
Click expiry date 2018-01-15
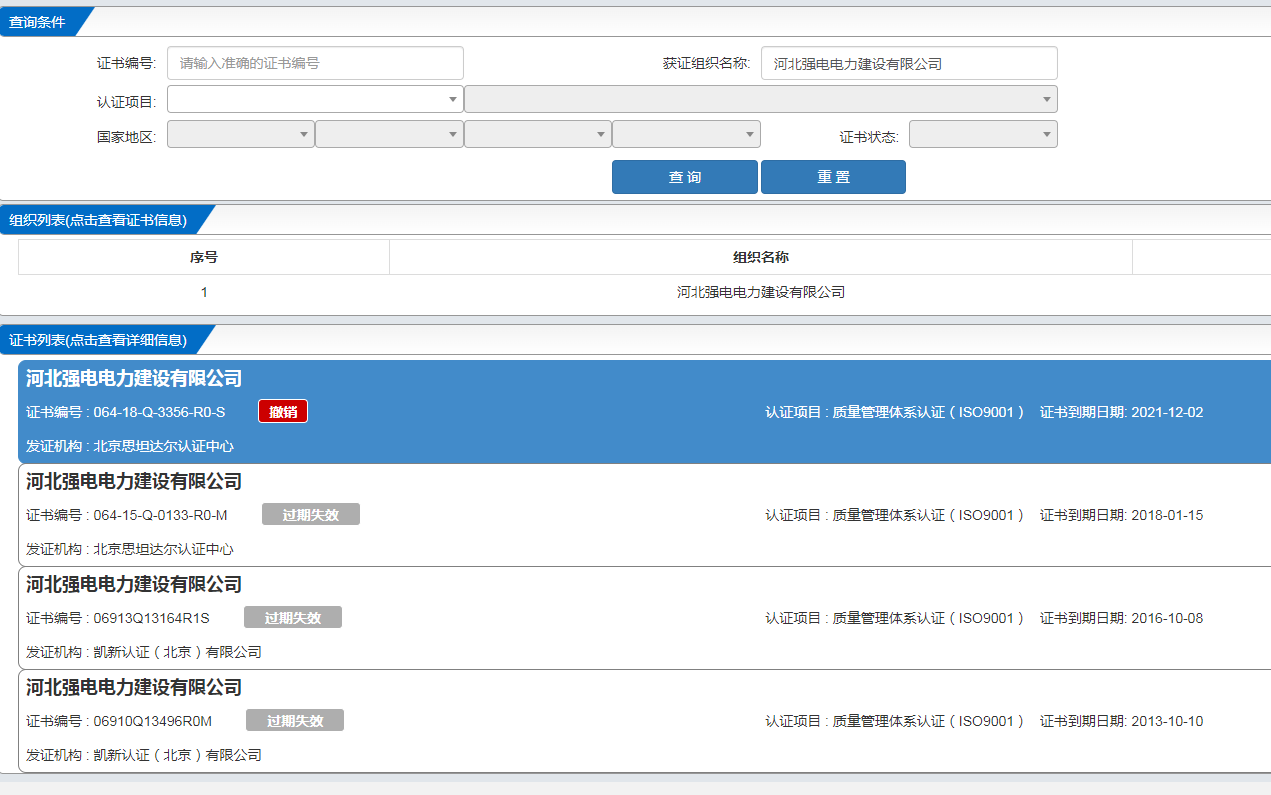pos(1167,515)
